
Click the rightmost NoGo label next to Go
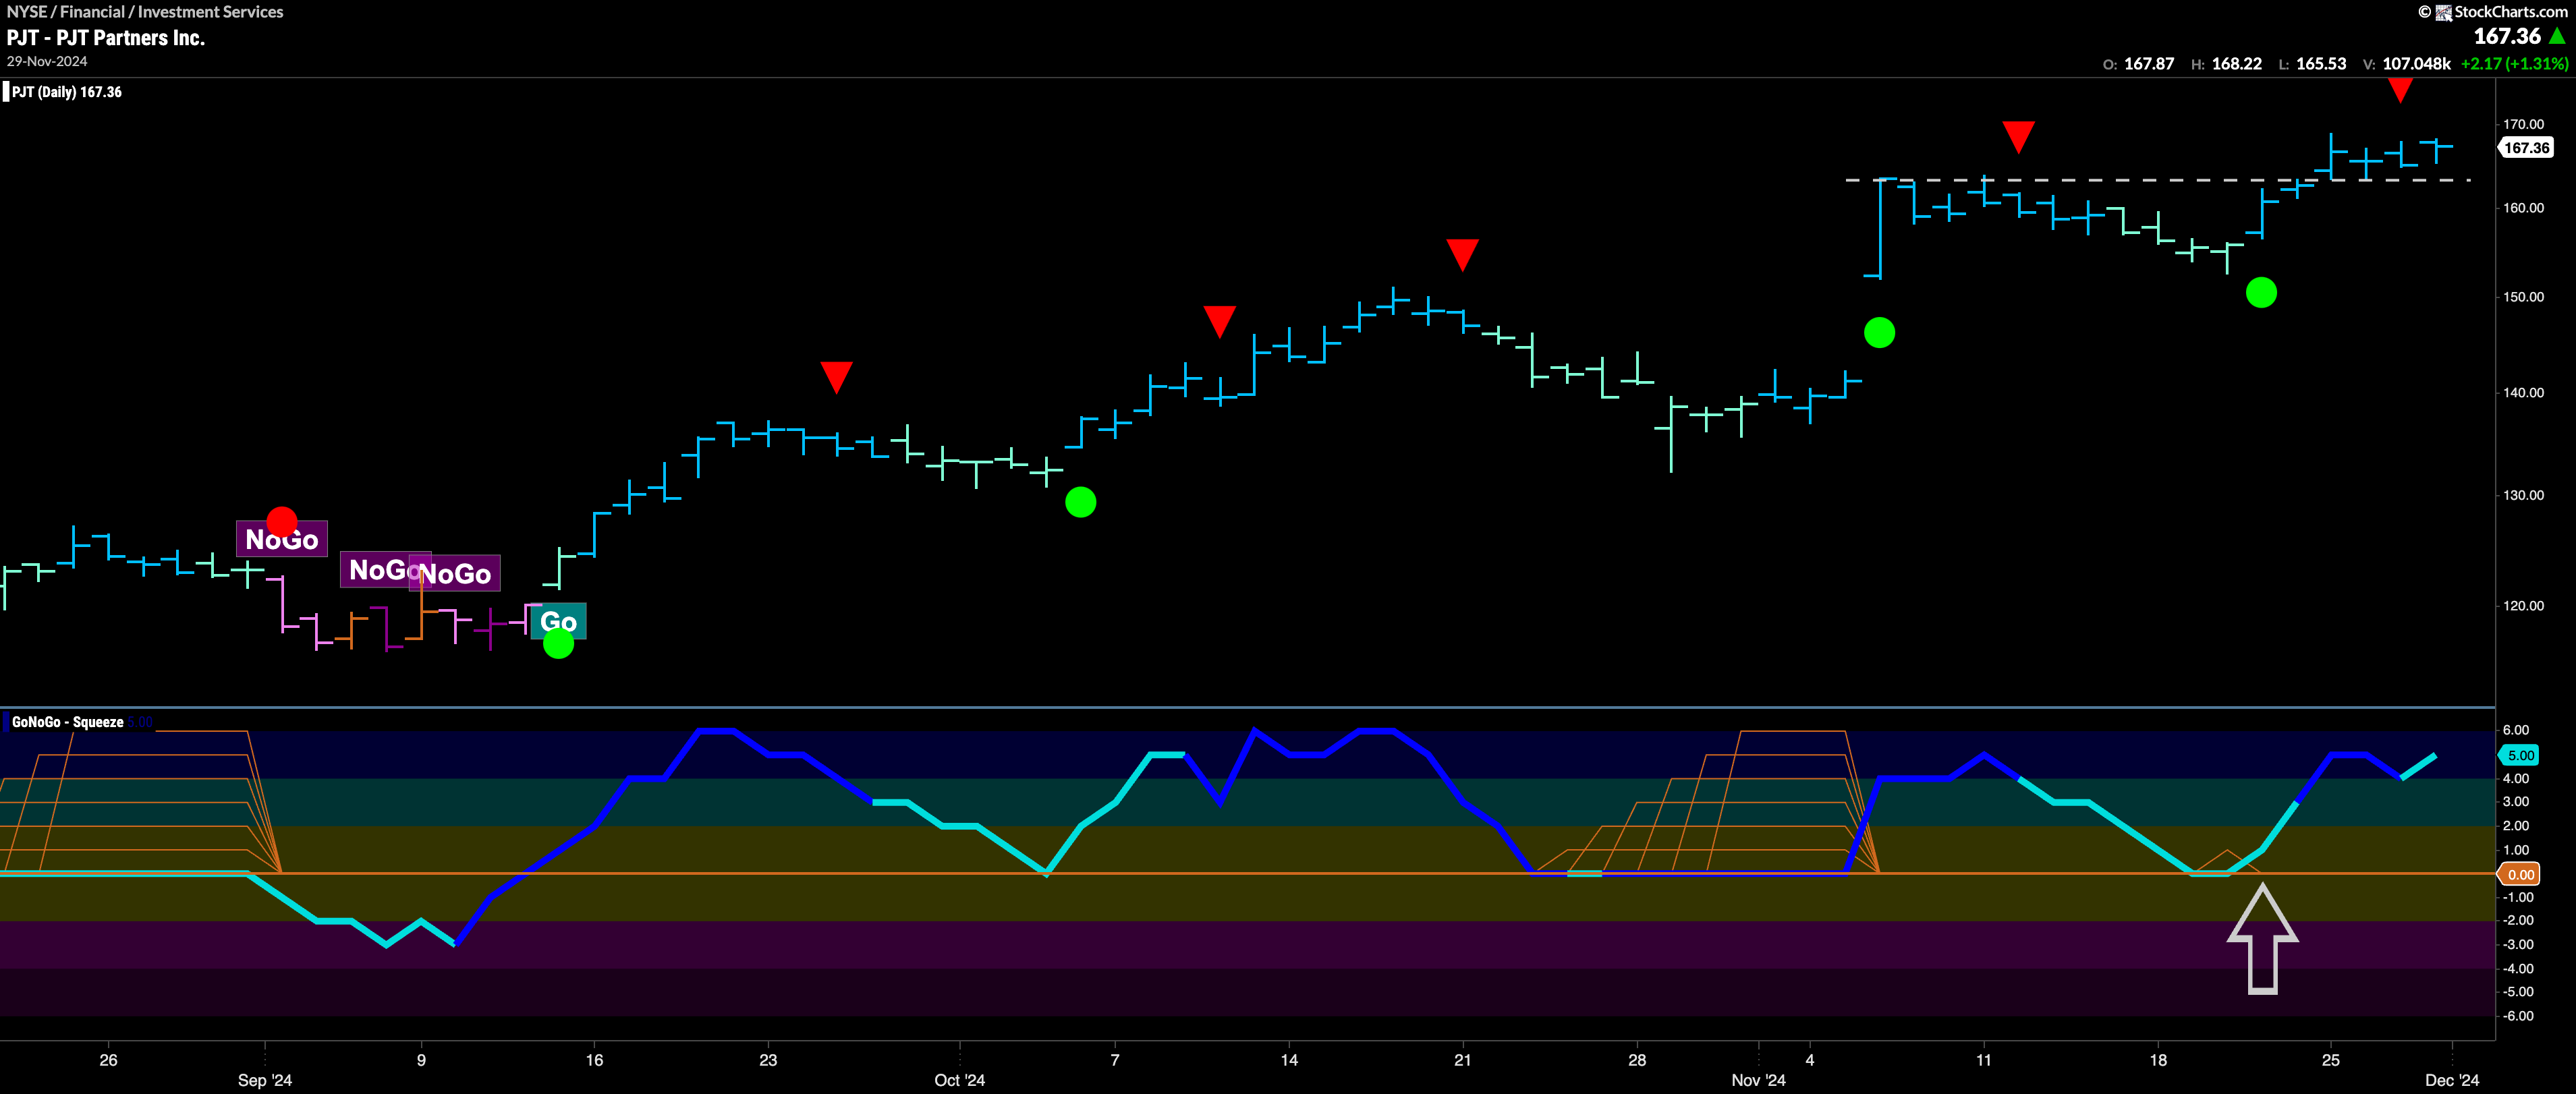[x=455, y=573]
